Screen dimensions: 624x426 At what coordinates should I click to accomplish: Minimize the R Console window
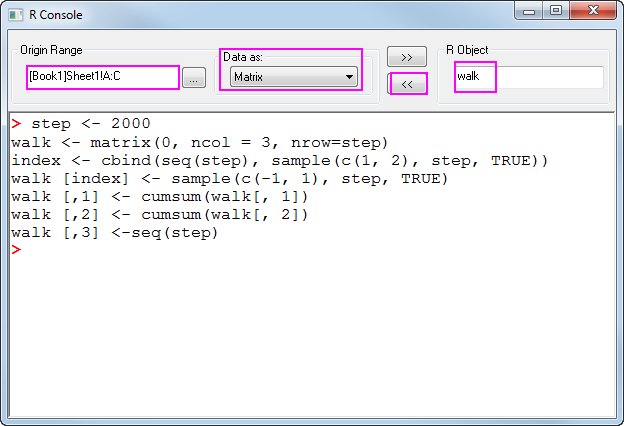click(529, 12)
